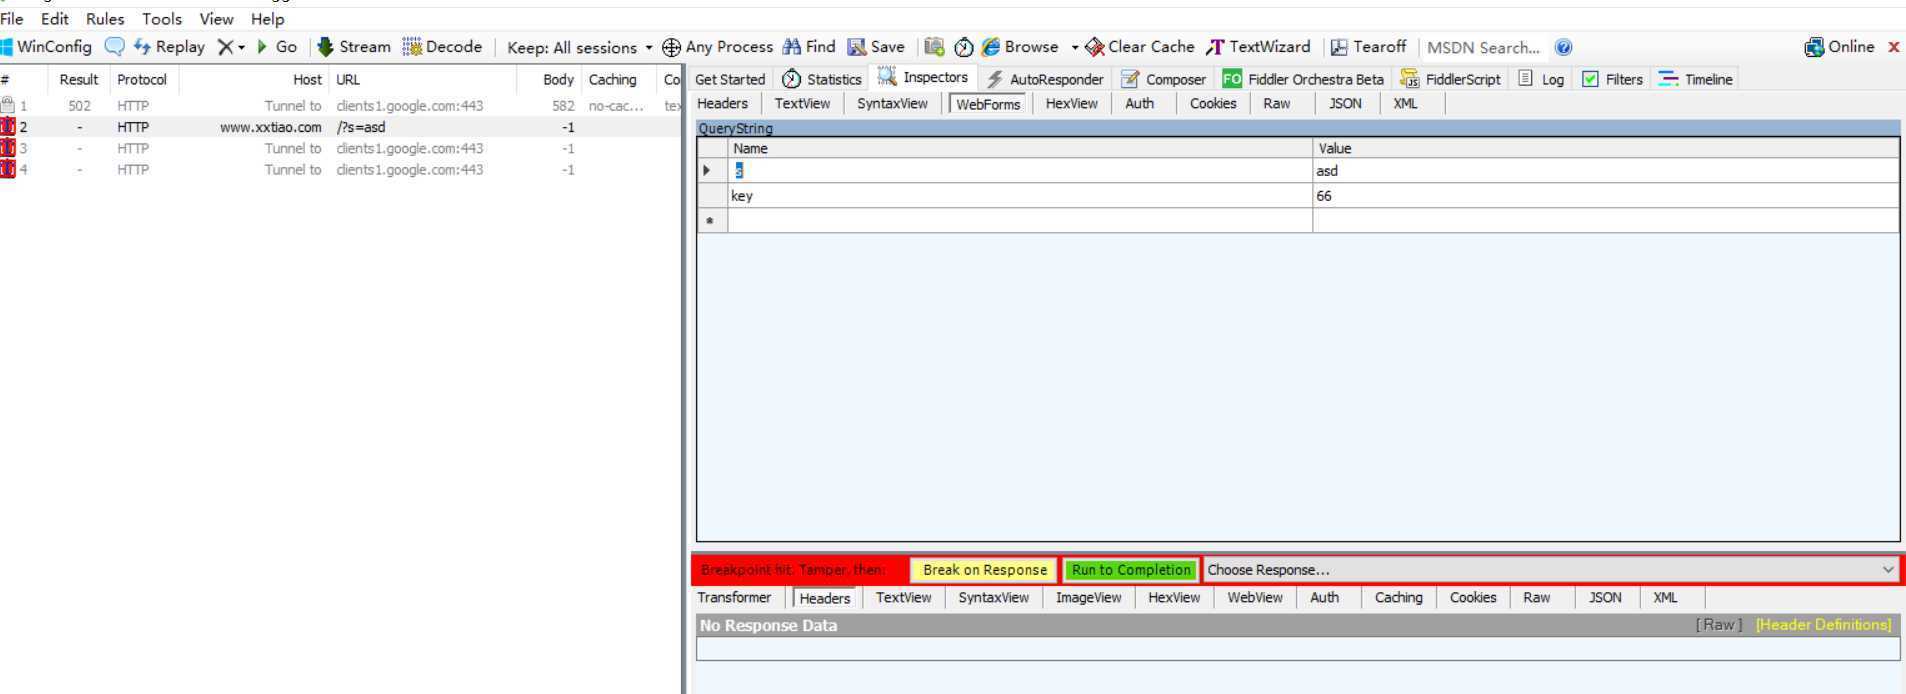This screenshot has height=694, width=1906.
Task: Select session 1 with 502 result
Action: [341, 106]
